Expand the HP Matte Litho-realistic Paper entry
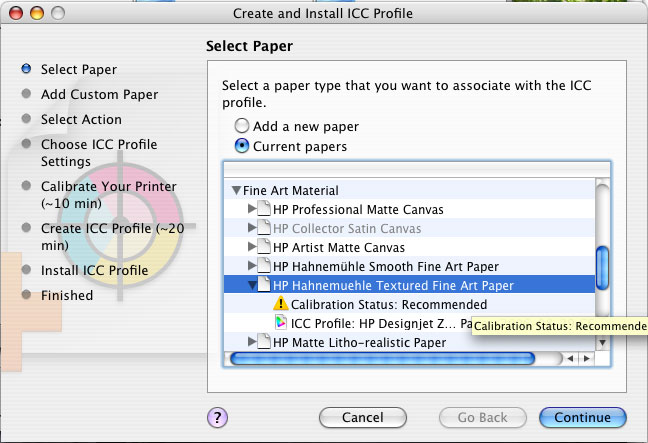 tap(252, 341)
